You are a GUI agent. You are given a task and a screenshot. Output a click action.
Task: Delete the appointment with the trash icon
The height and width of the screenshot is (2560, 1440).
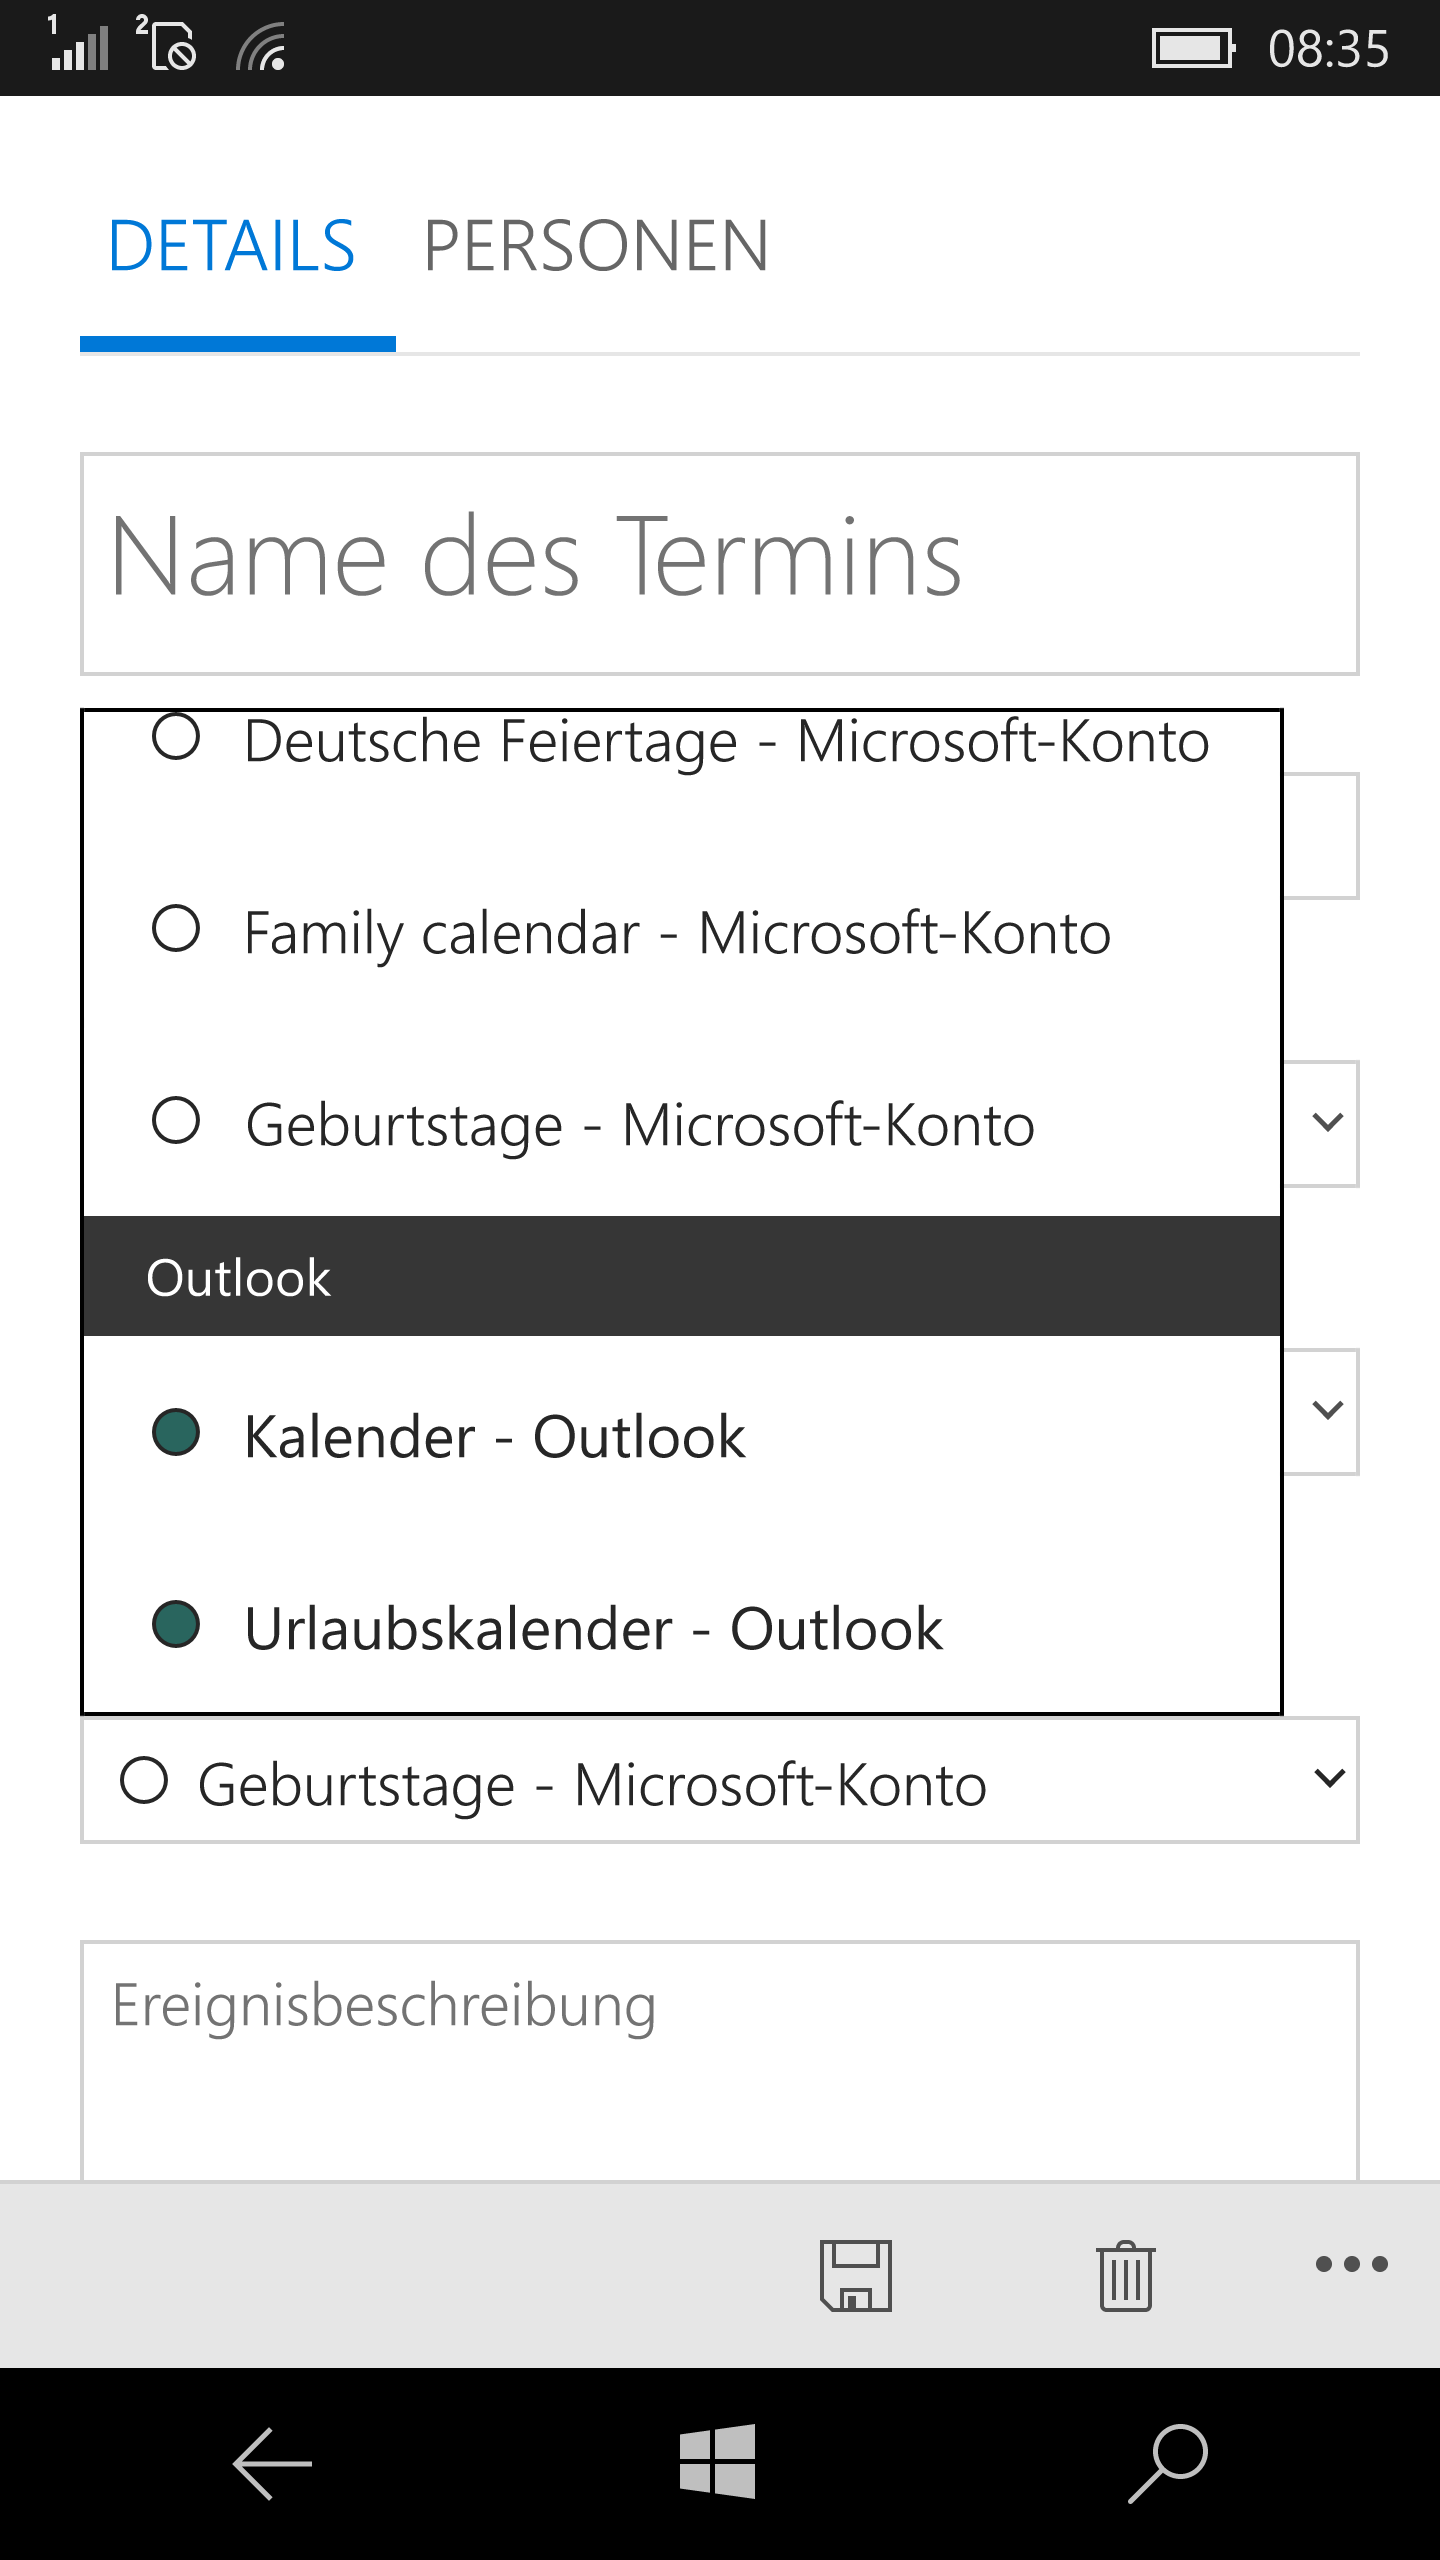1126,2275
